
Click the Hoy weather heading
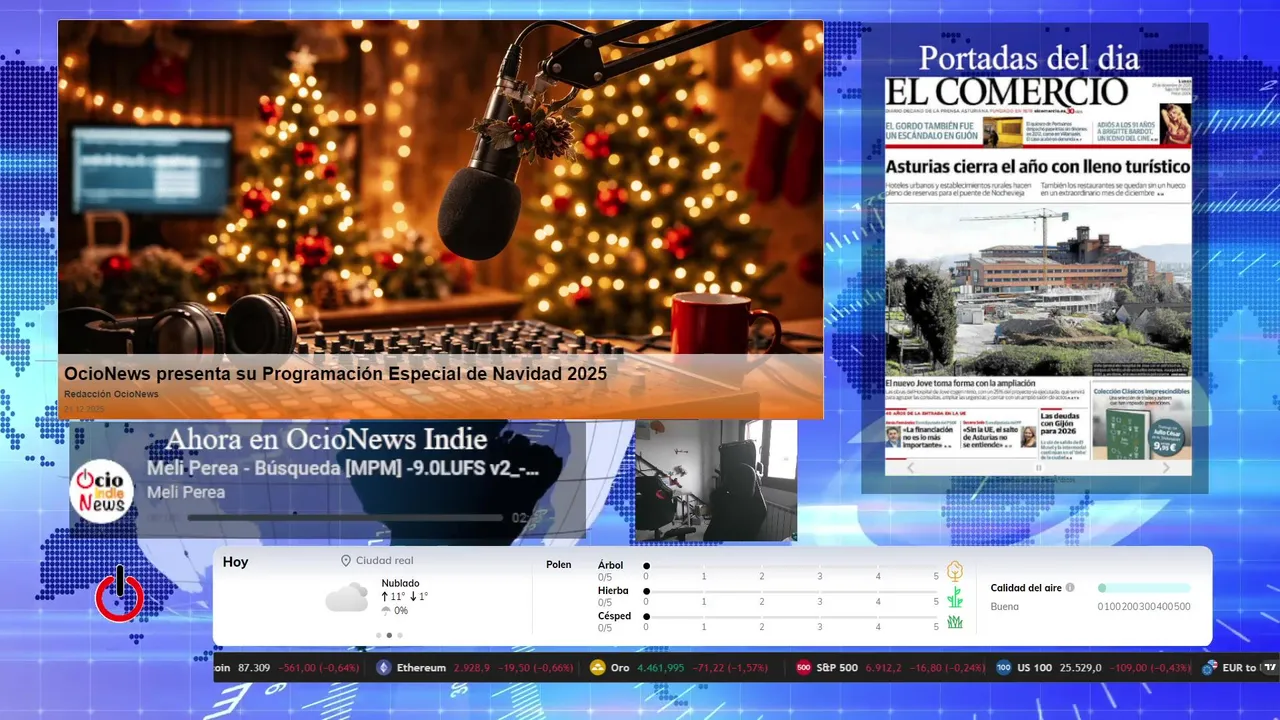(x=235, y=562)
